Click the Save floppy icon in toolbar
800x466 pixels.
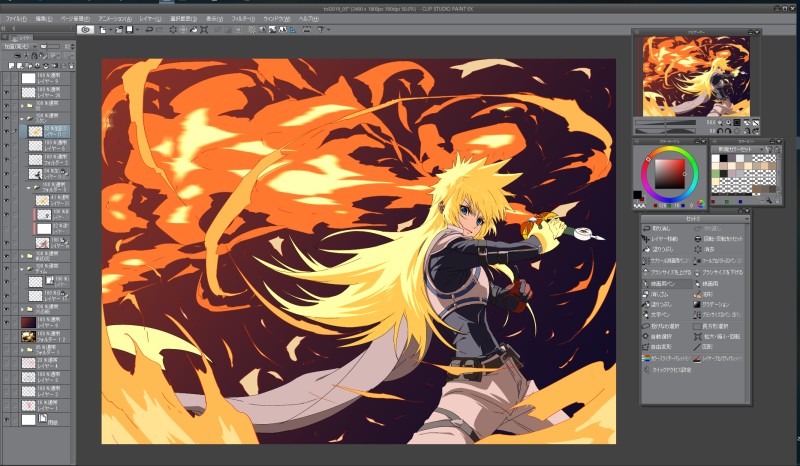point(129,30)
